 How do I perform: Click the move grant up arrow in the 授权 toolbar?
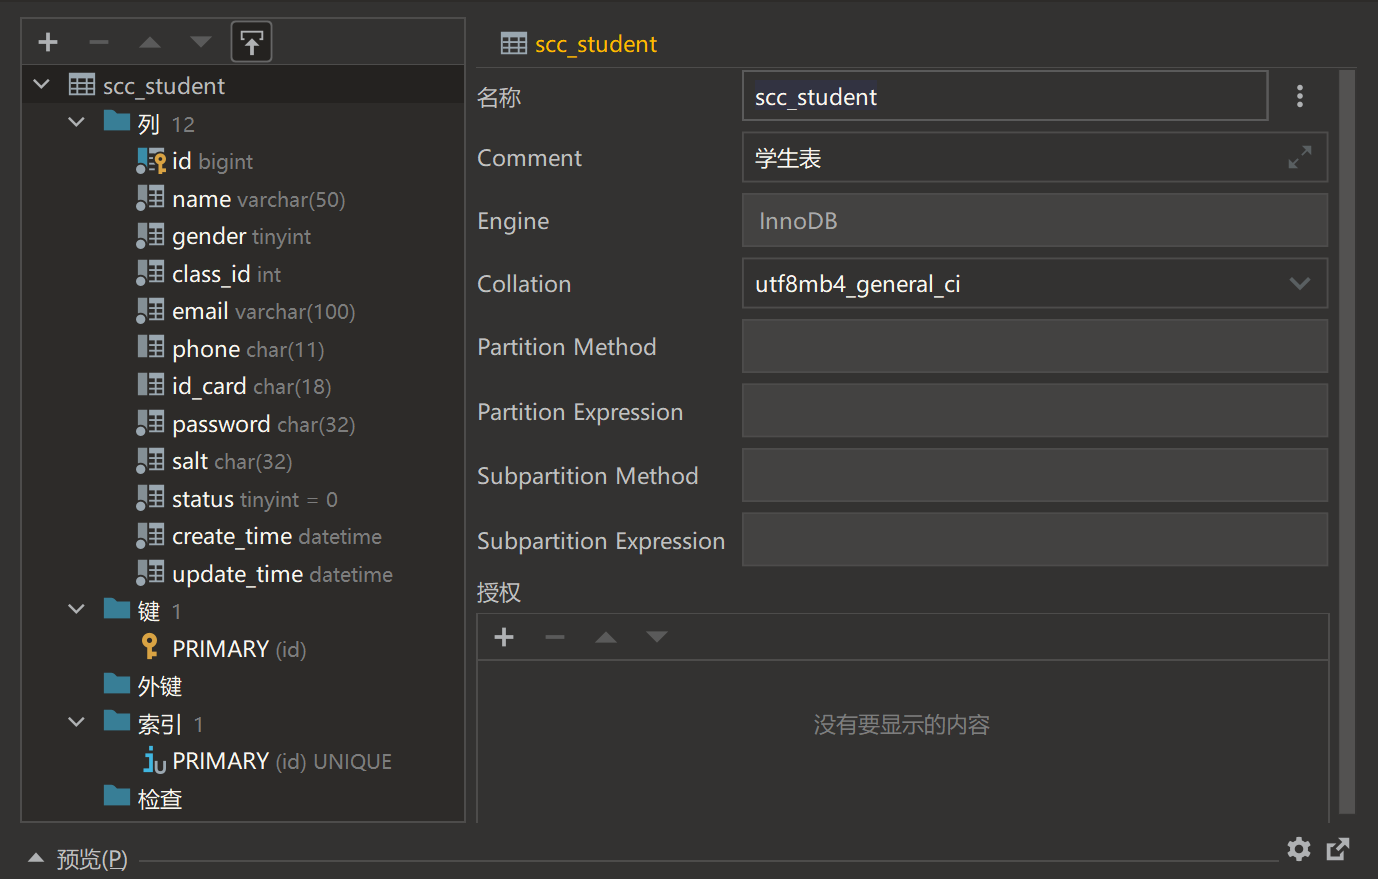(606, 637)
